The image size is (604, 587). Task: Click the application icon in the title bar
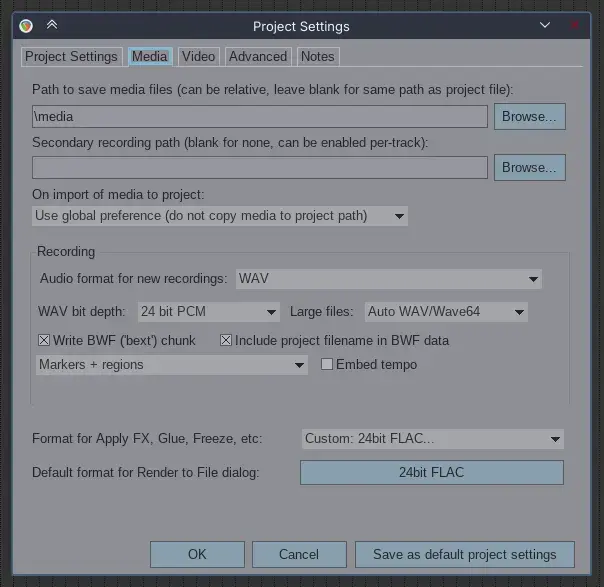[26, 25]
